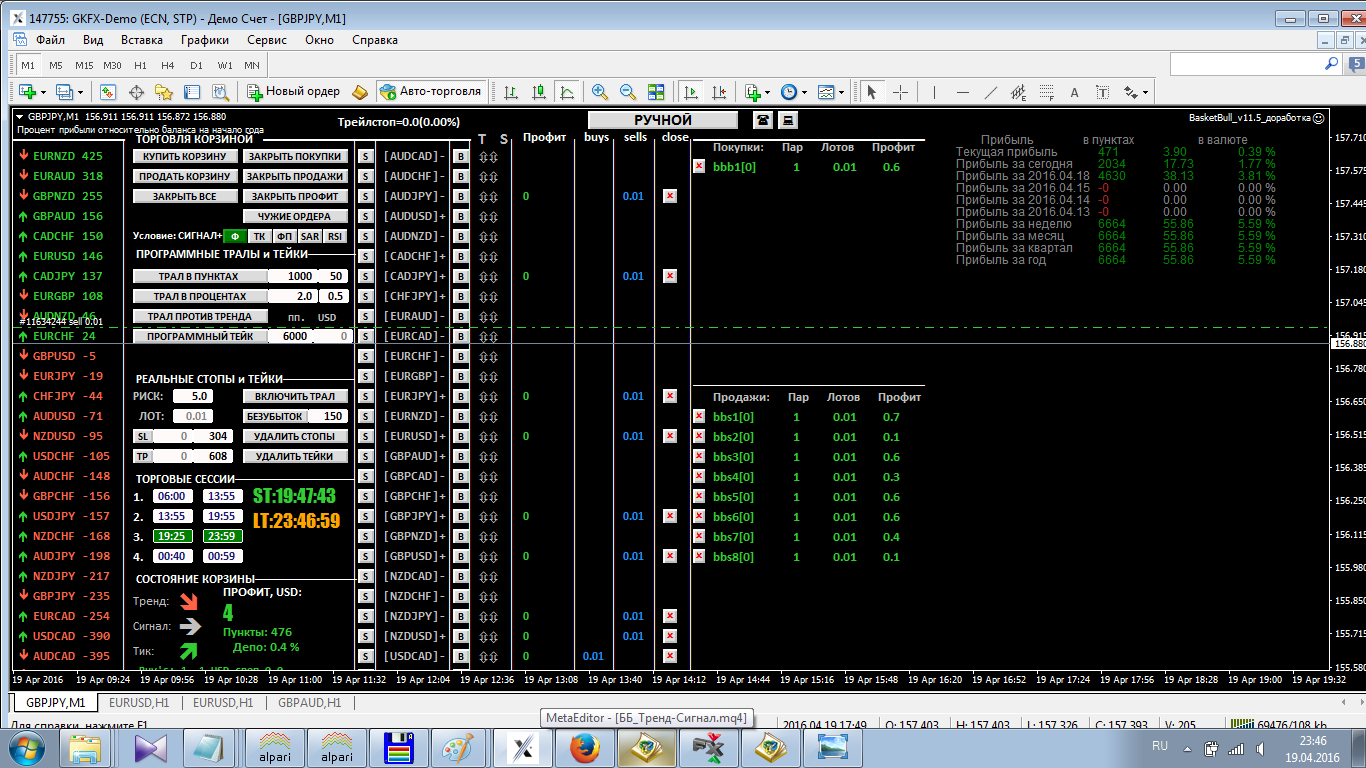Expand the arrows objects dropdown
Image resolution: width=1366 pixels, height=768 pixels.
click(1145, 92)
